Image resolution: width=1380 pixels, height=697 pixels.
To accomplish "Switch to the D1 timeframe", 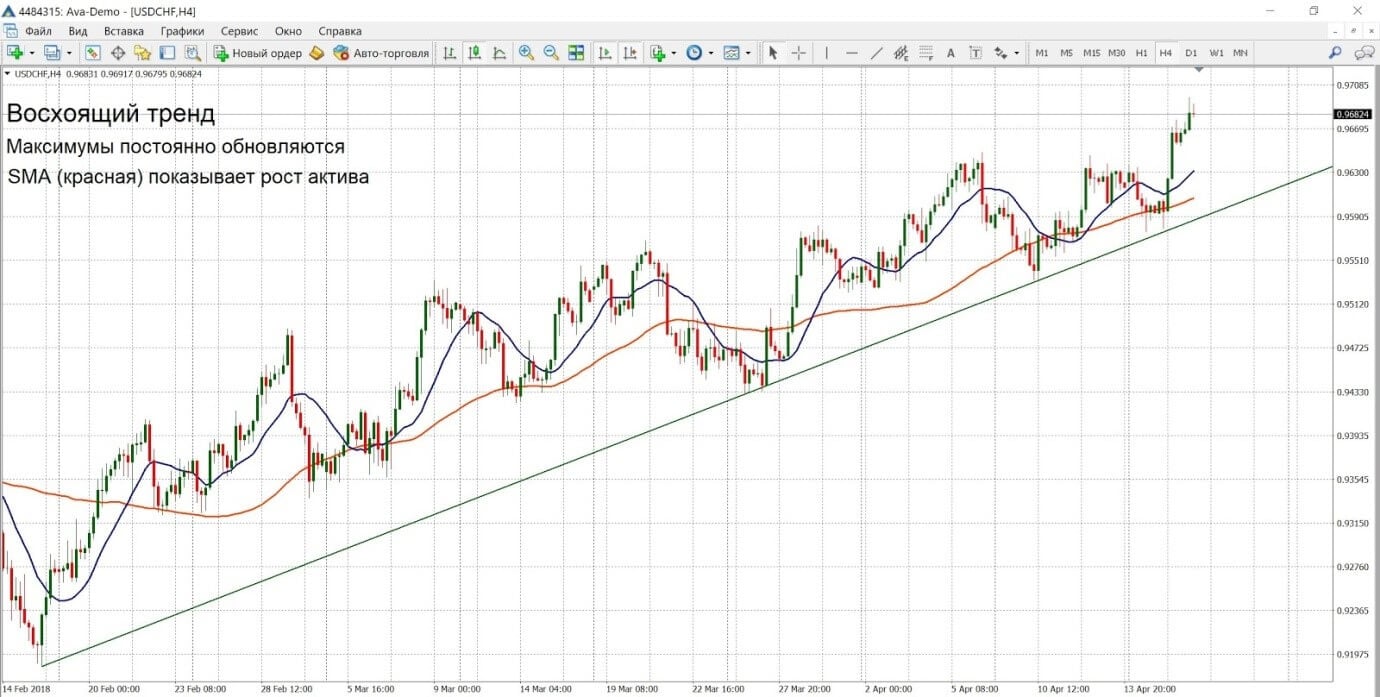I will tap(1191, 53).
